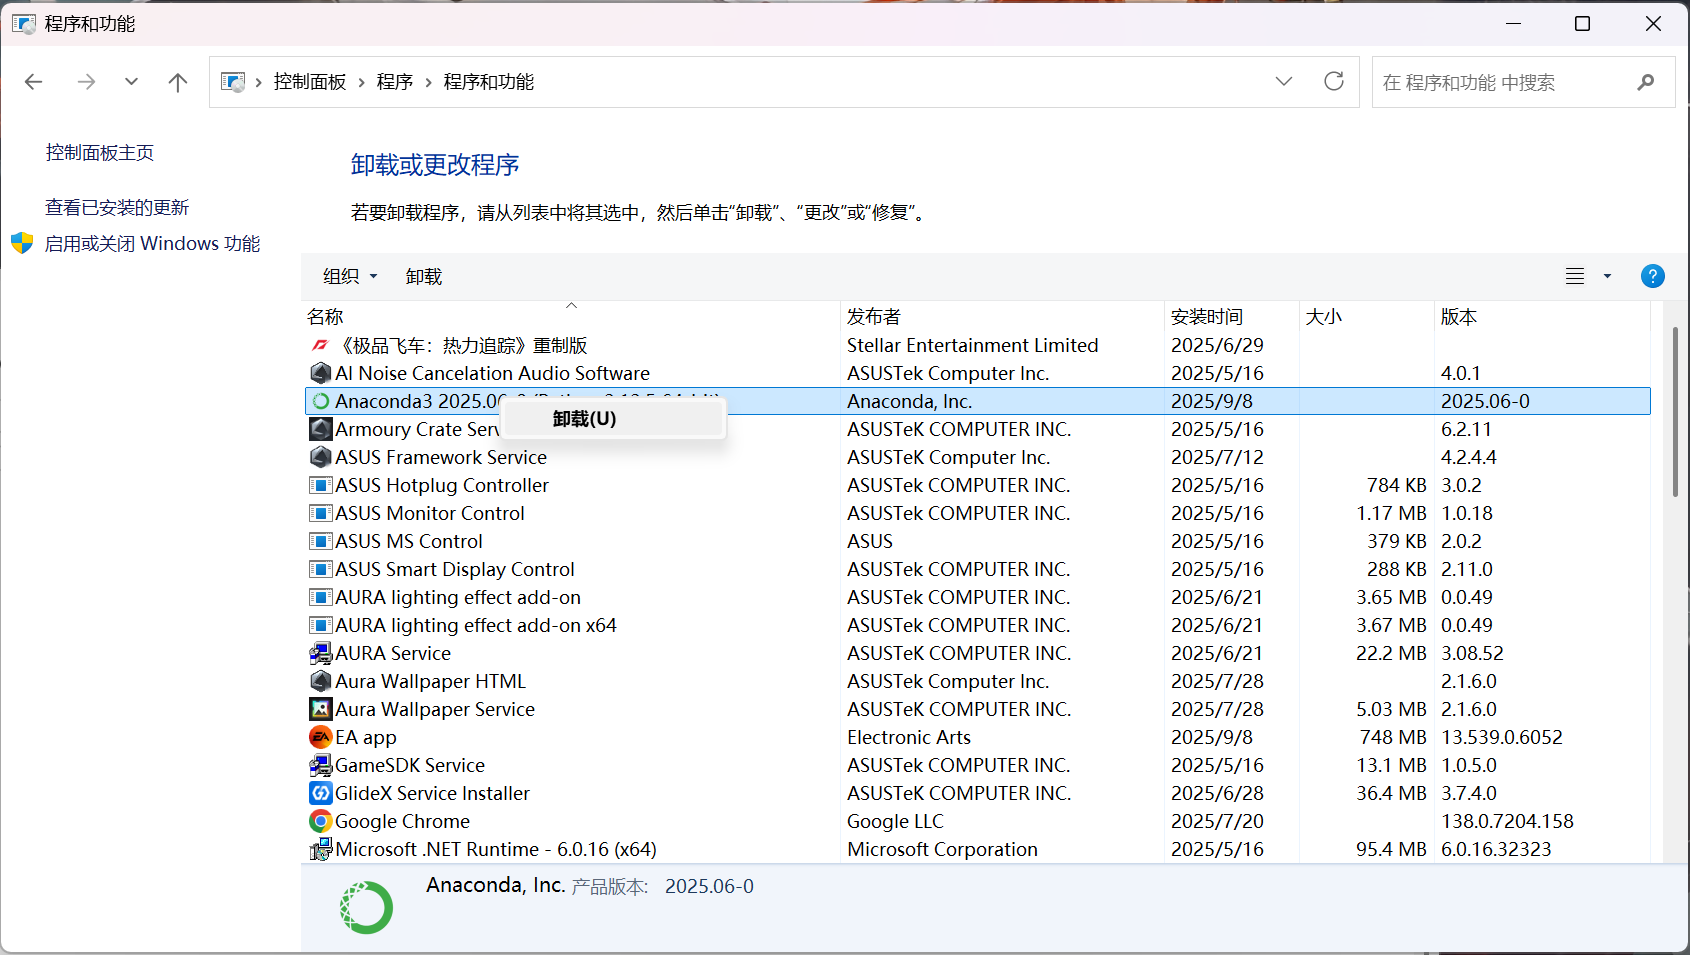The width and height of the screenshot is (1690, 955).
Task: Go up one level using up arrow
Action: tap(177, 82)
